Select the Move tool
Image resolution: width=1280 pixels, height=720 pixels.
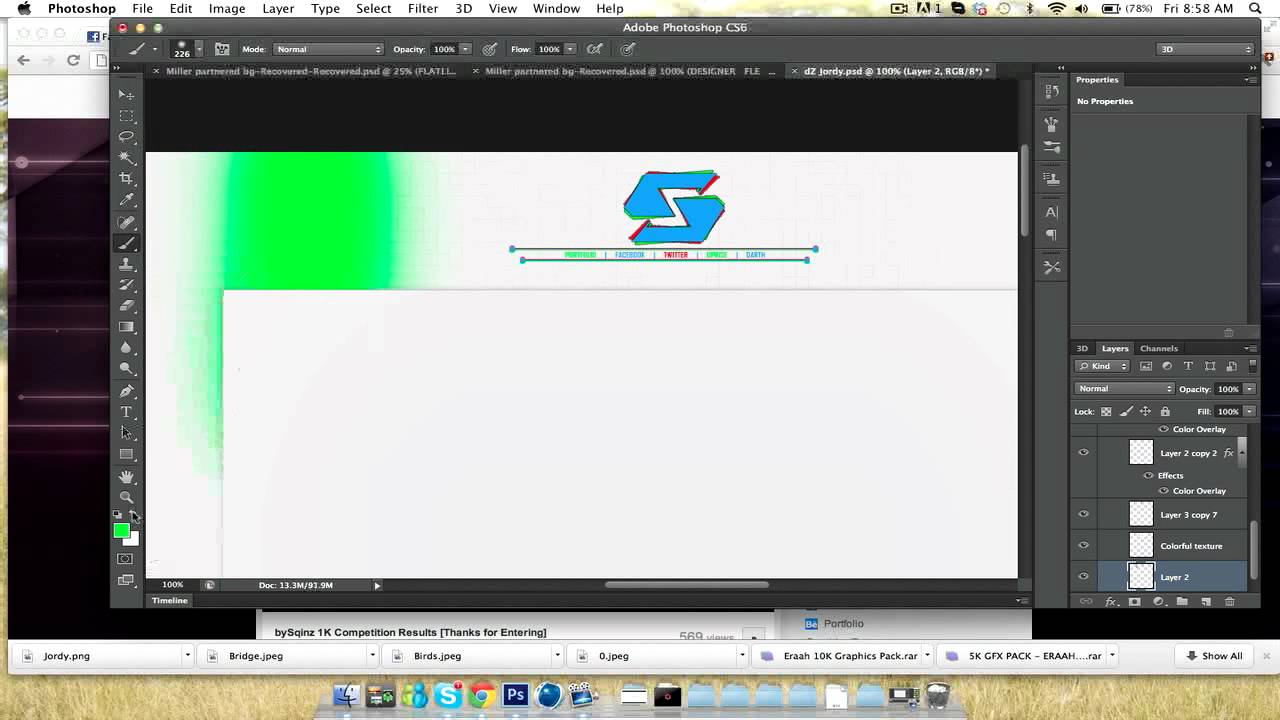point(126,95)
